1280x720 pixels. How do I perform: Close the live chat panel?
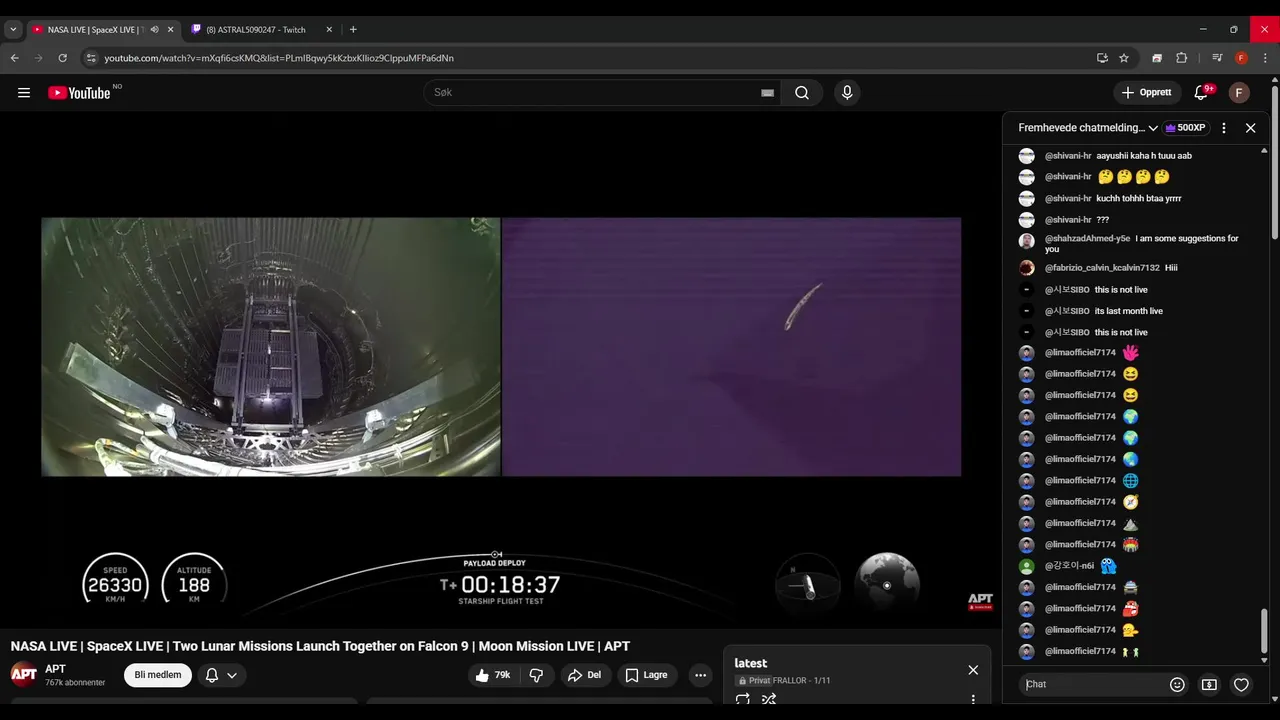click(1250, 128)
